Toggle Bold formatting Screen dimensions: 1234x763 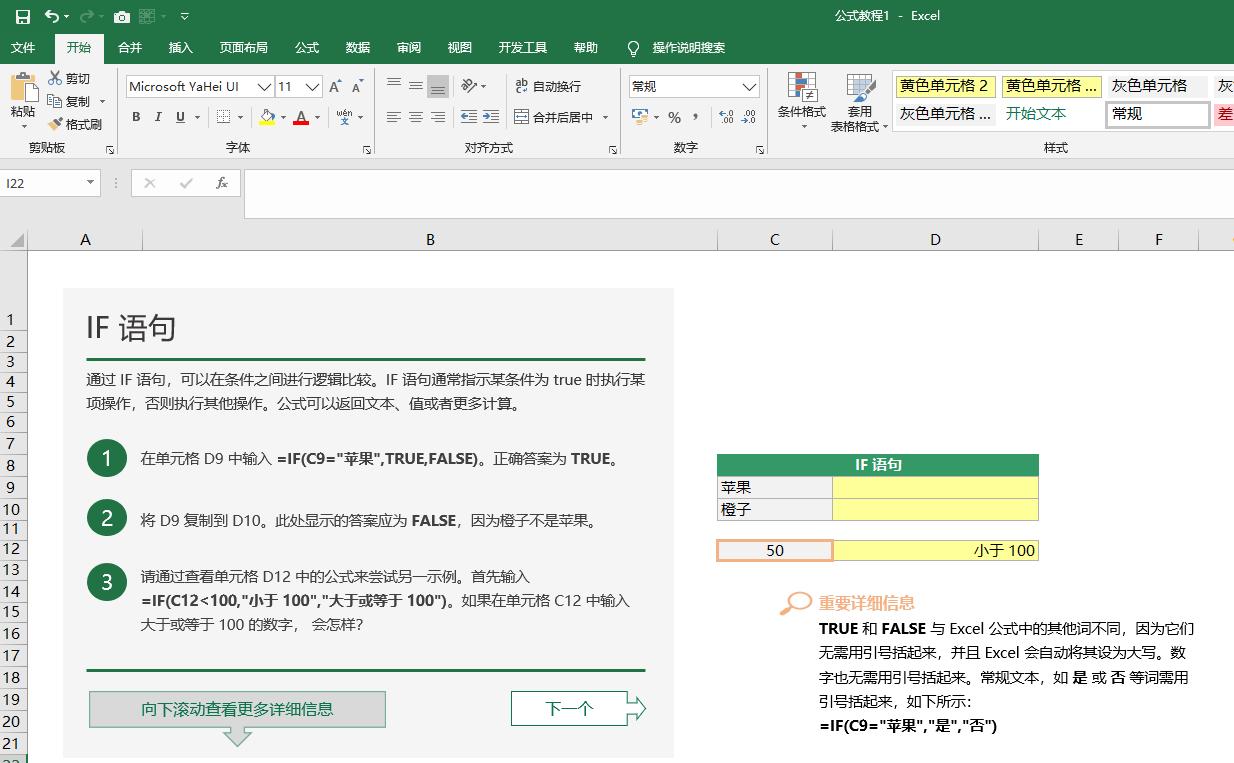(x=135, y=117)
